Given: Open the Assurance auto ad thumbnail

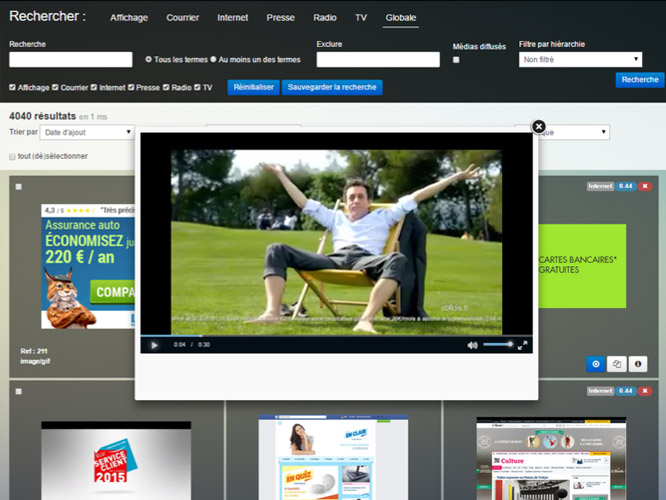Looking at the screenshot, I should pos(88,266).
